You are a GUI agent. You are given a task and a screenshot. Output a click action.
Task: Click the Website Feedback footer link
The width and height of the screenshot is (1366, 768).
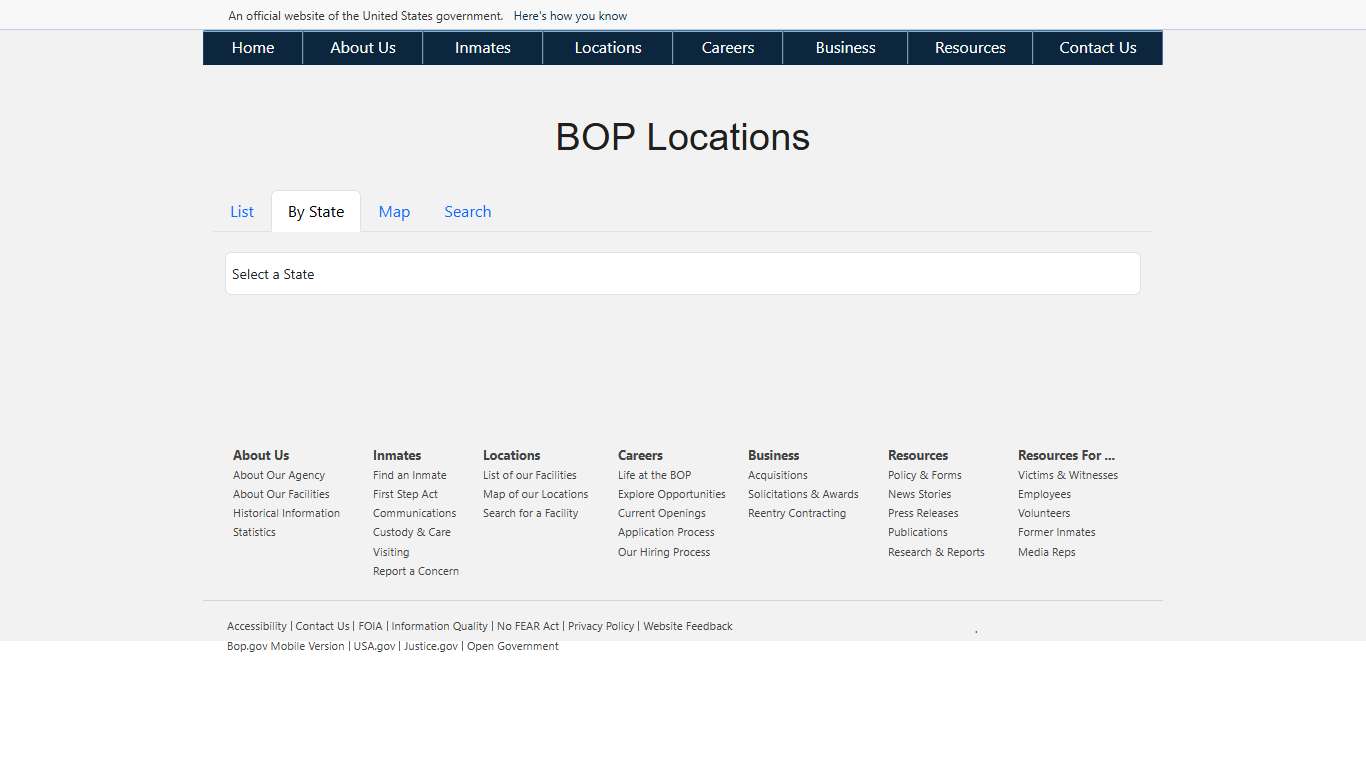click(x=688, y=626)
